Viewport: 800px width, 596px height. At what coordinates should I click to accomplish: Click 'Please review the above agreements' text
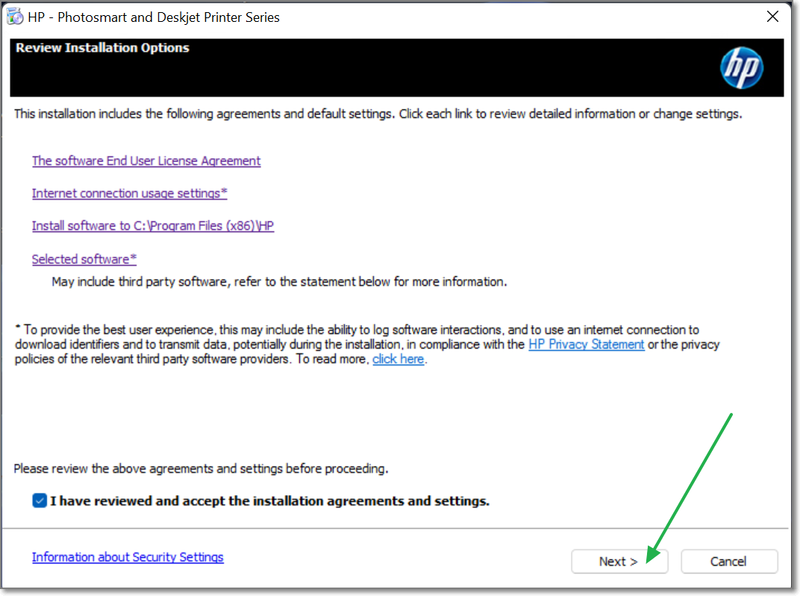[x=201, y=468]
